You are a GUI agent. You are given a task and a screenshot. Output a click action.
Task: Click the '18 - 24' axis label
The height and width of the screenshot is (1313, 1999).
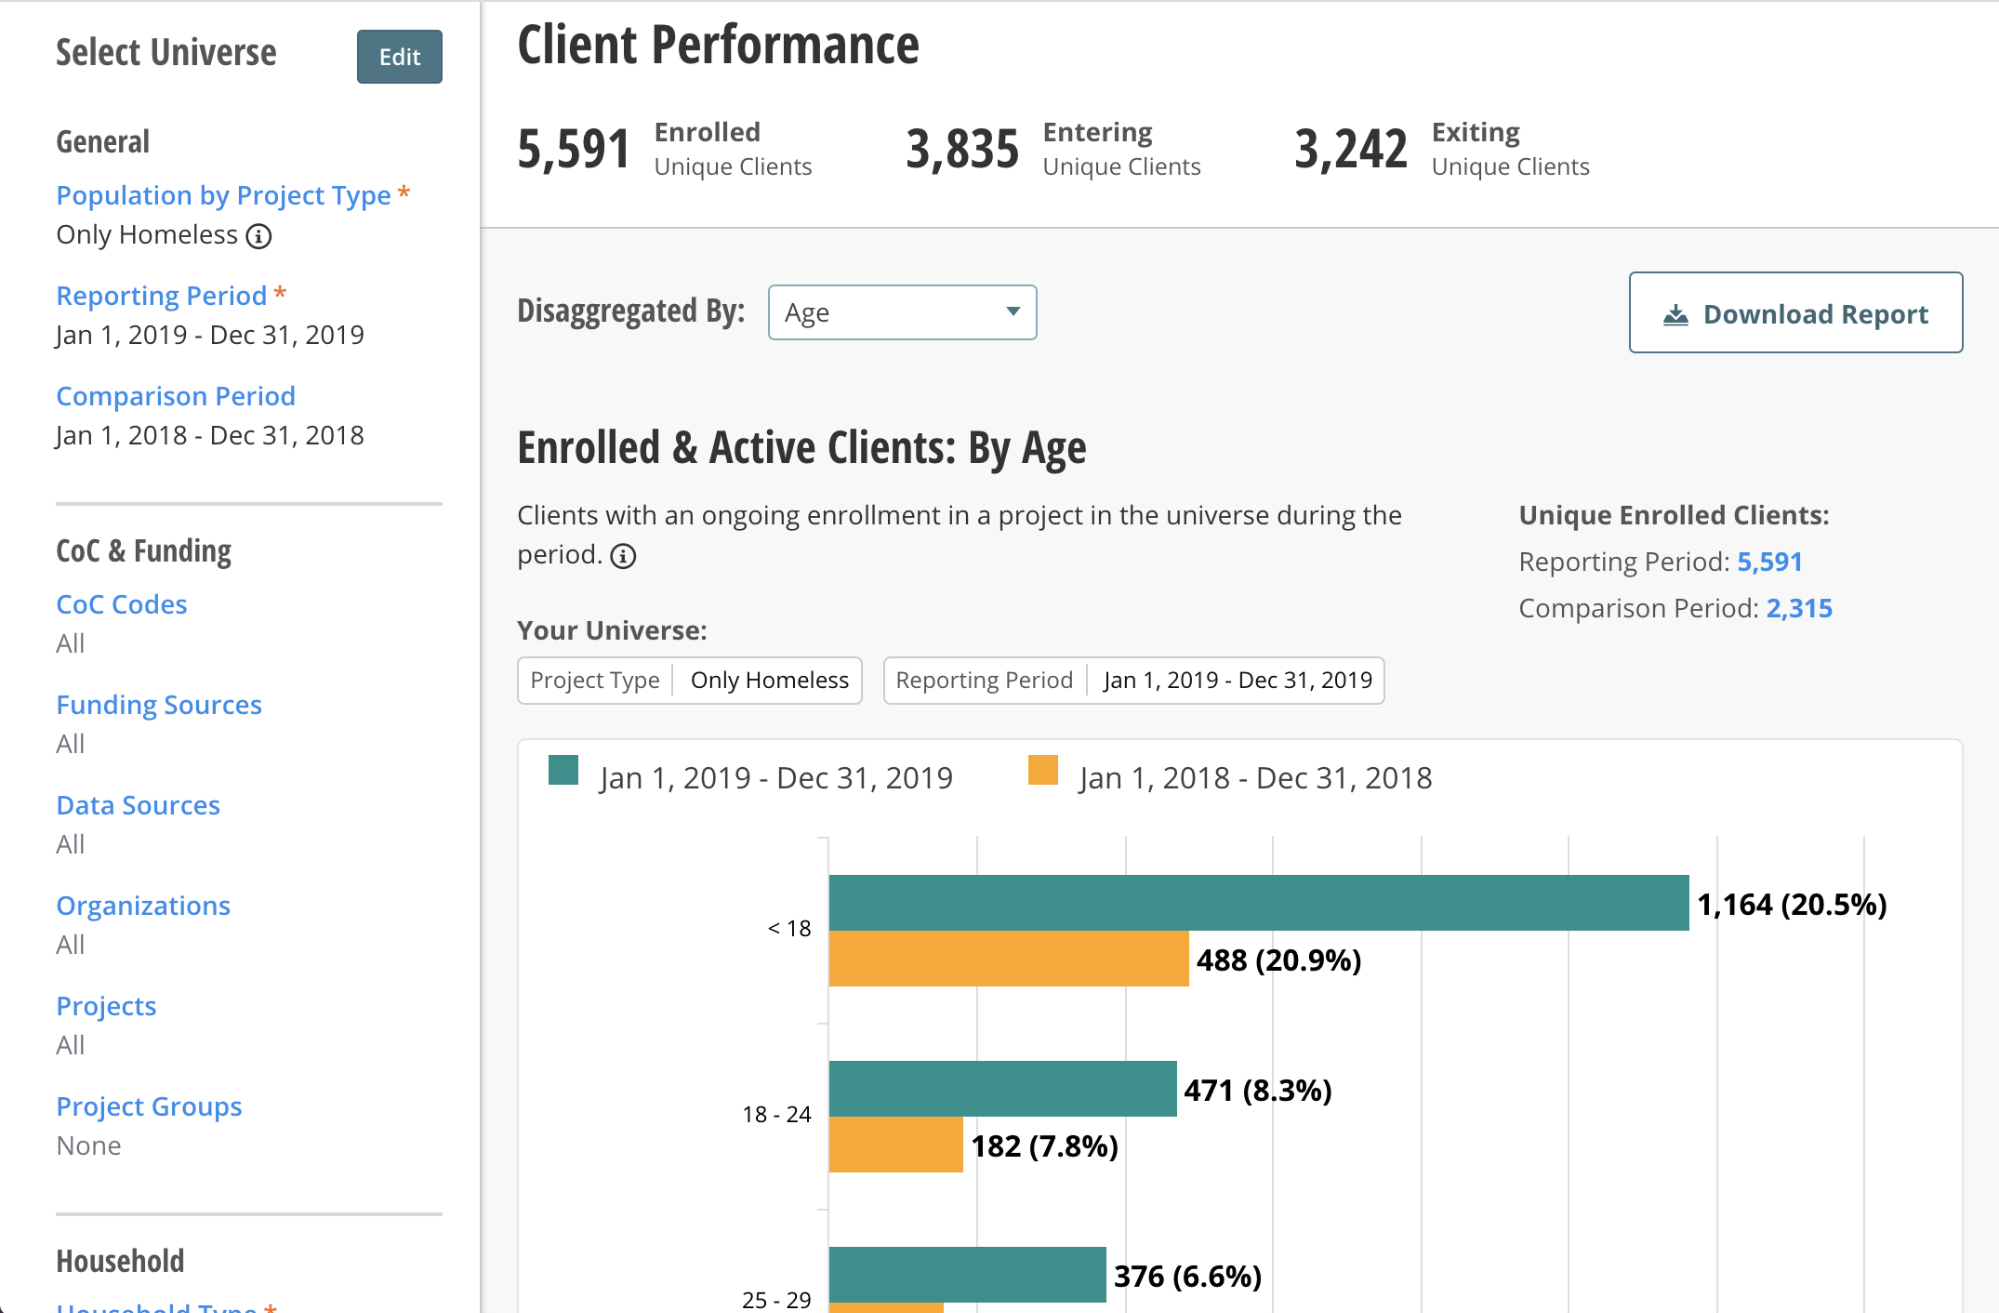(x=776, y=1115)
